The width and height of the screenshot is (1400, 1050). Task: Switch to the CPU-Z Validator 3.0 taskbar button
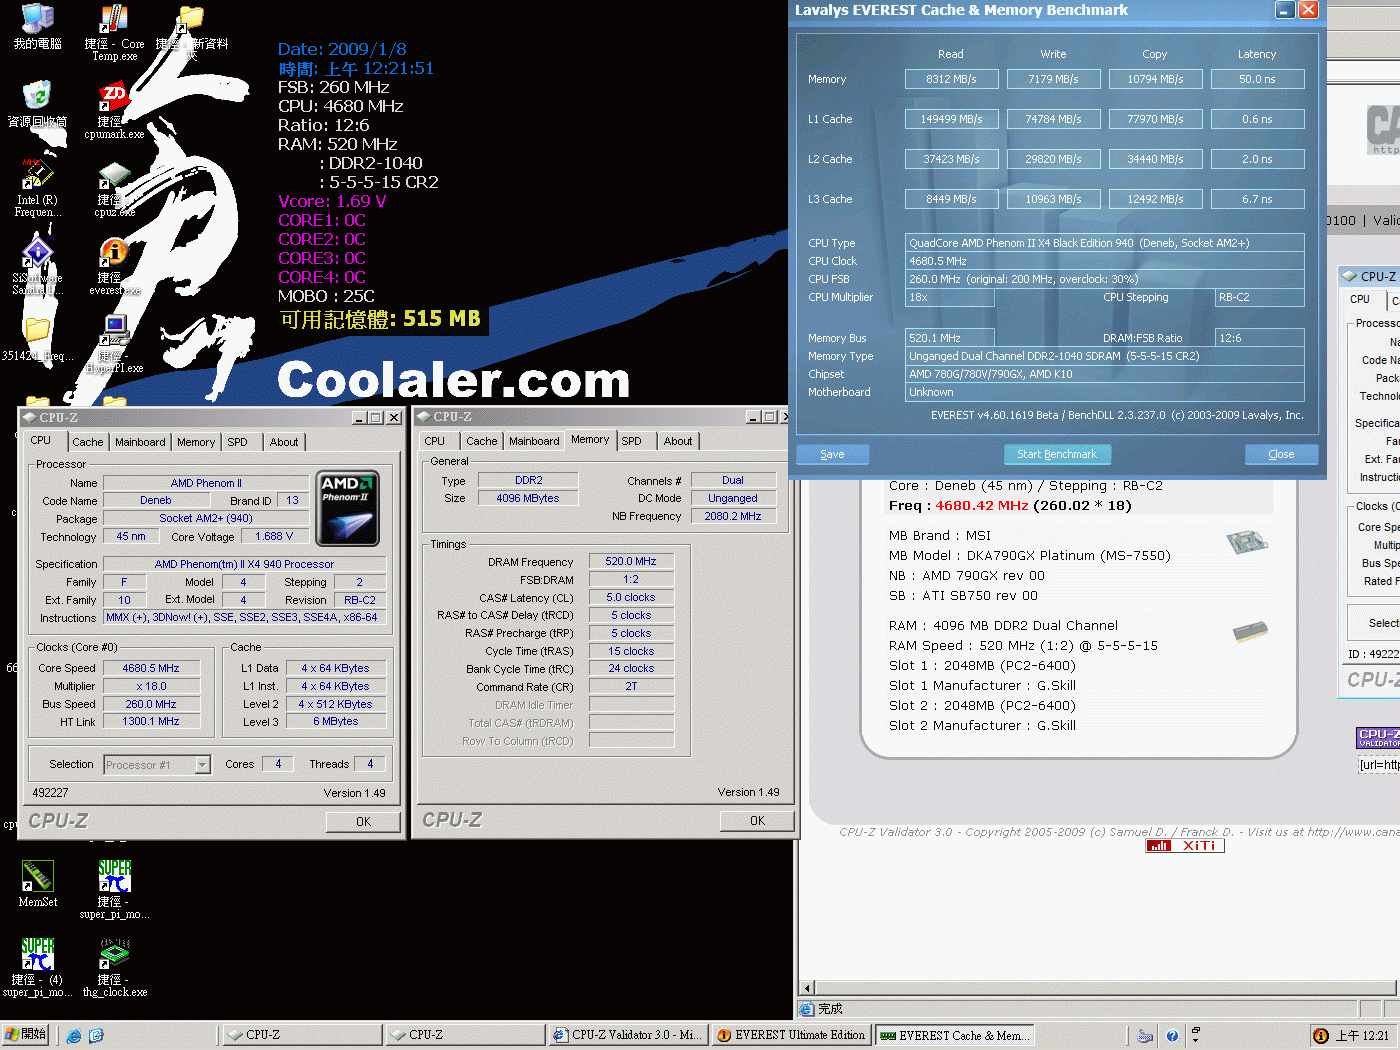[628, 1035]
